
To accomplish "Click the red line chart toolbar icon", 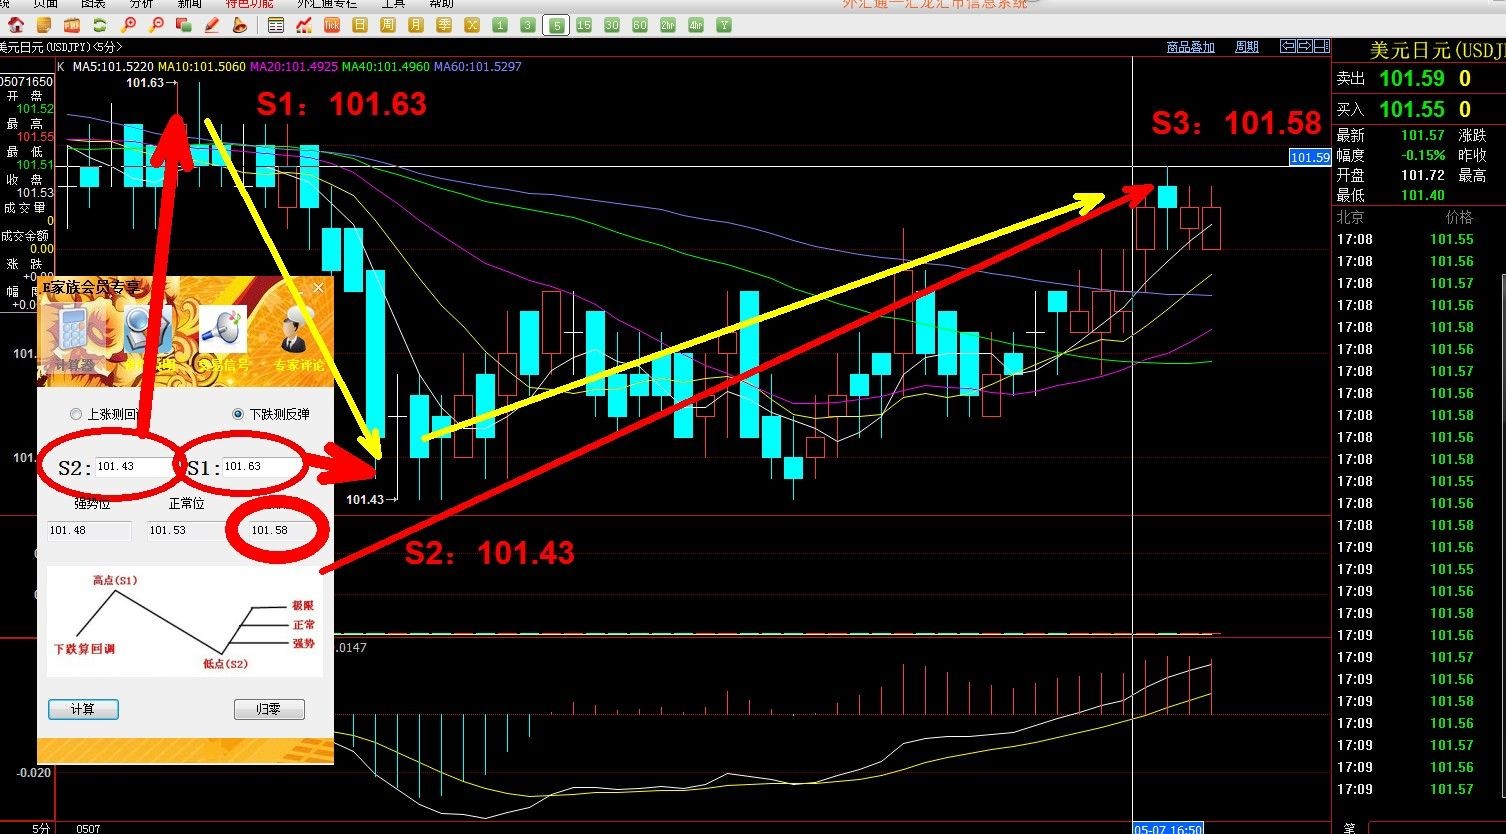I will pyautogui.click(x=304, y=25).
